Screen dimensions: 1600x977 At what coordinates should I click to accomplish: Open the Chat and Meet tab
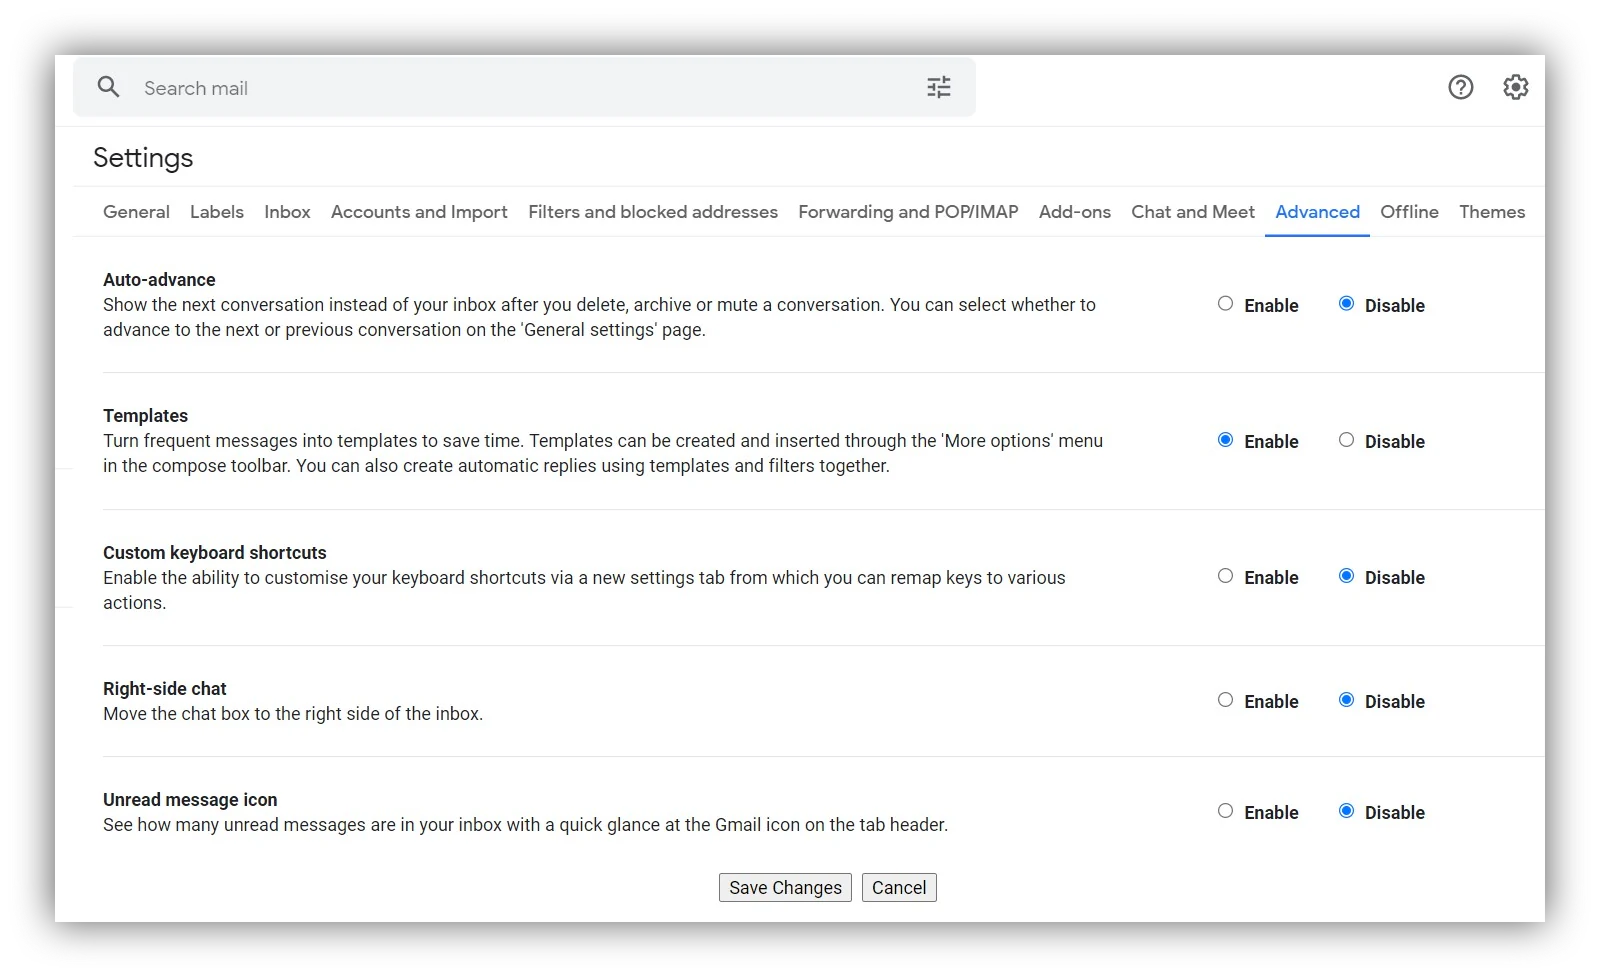[1193, 212]
